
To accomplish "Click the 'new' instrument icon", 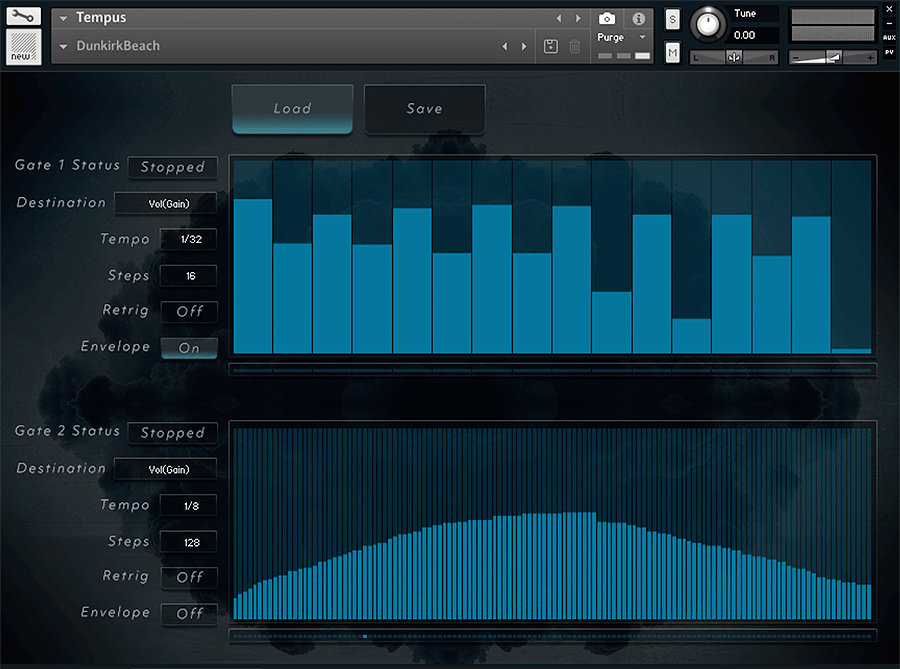I will pos(22,45).
